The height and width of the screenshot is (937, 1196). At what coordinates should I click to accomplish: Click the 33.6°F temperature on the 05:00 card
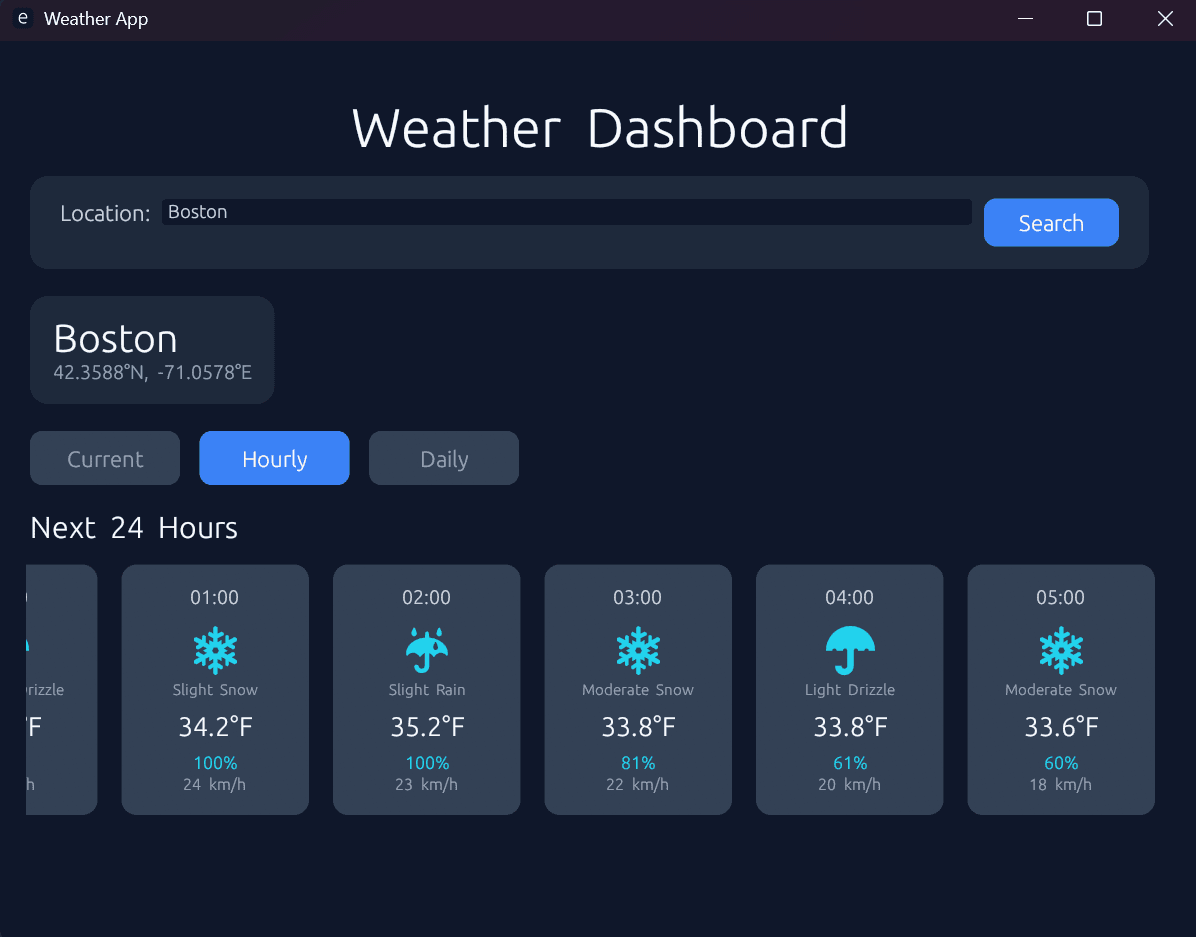coord(1061,726)
